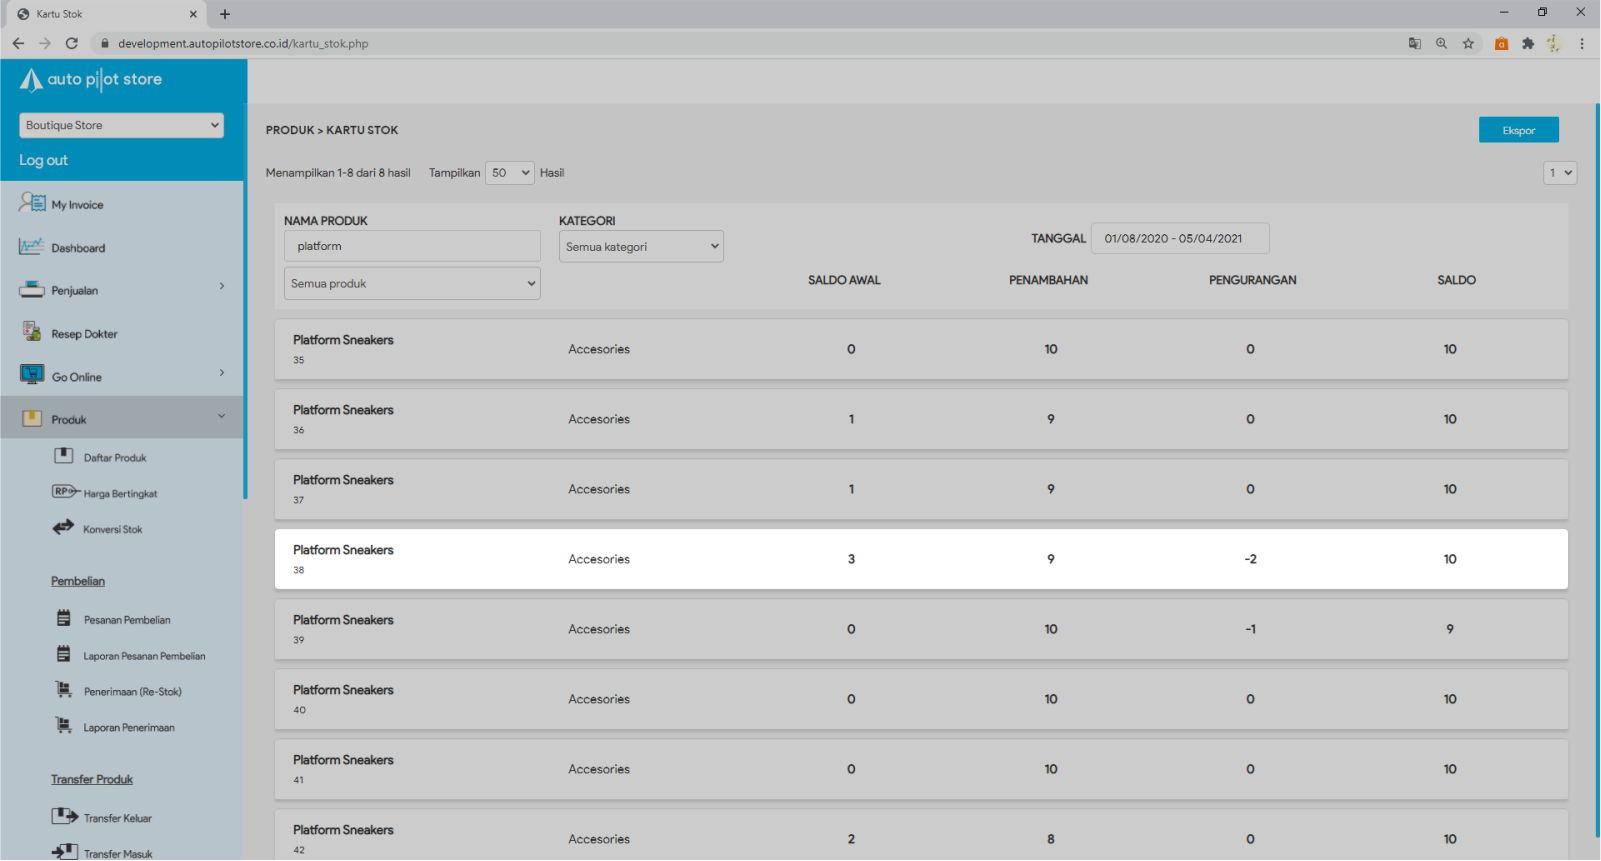Bookmark page with the star icon
Viewport: 1601px width, 861px height.
tap(1468, 43)
